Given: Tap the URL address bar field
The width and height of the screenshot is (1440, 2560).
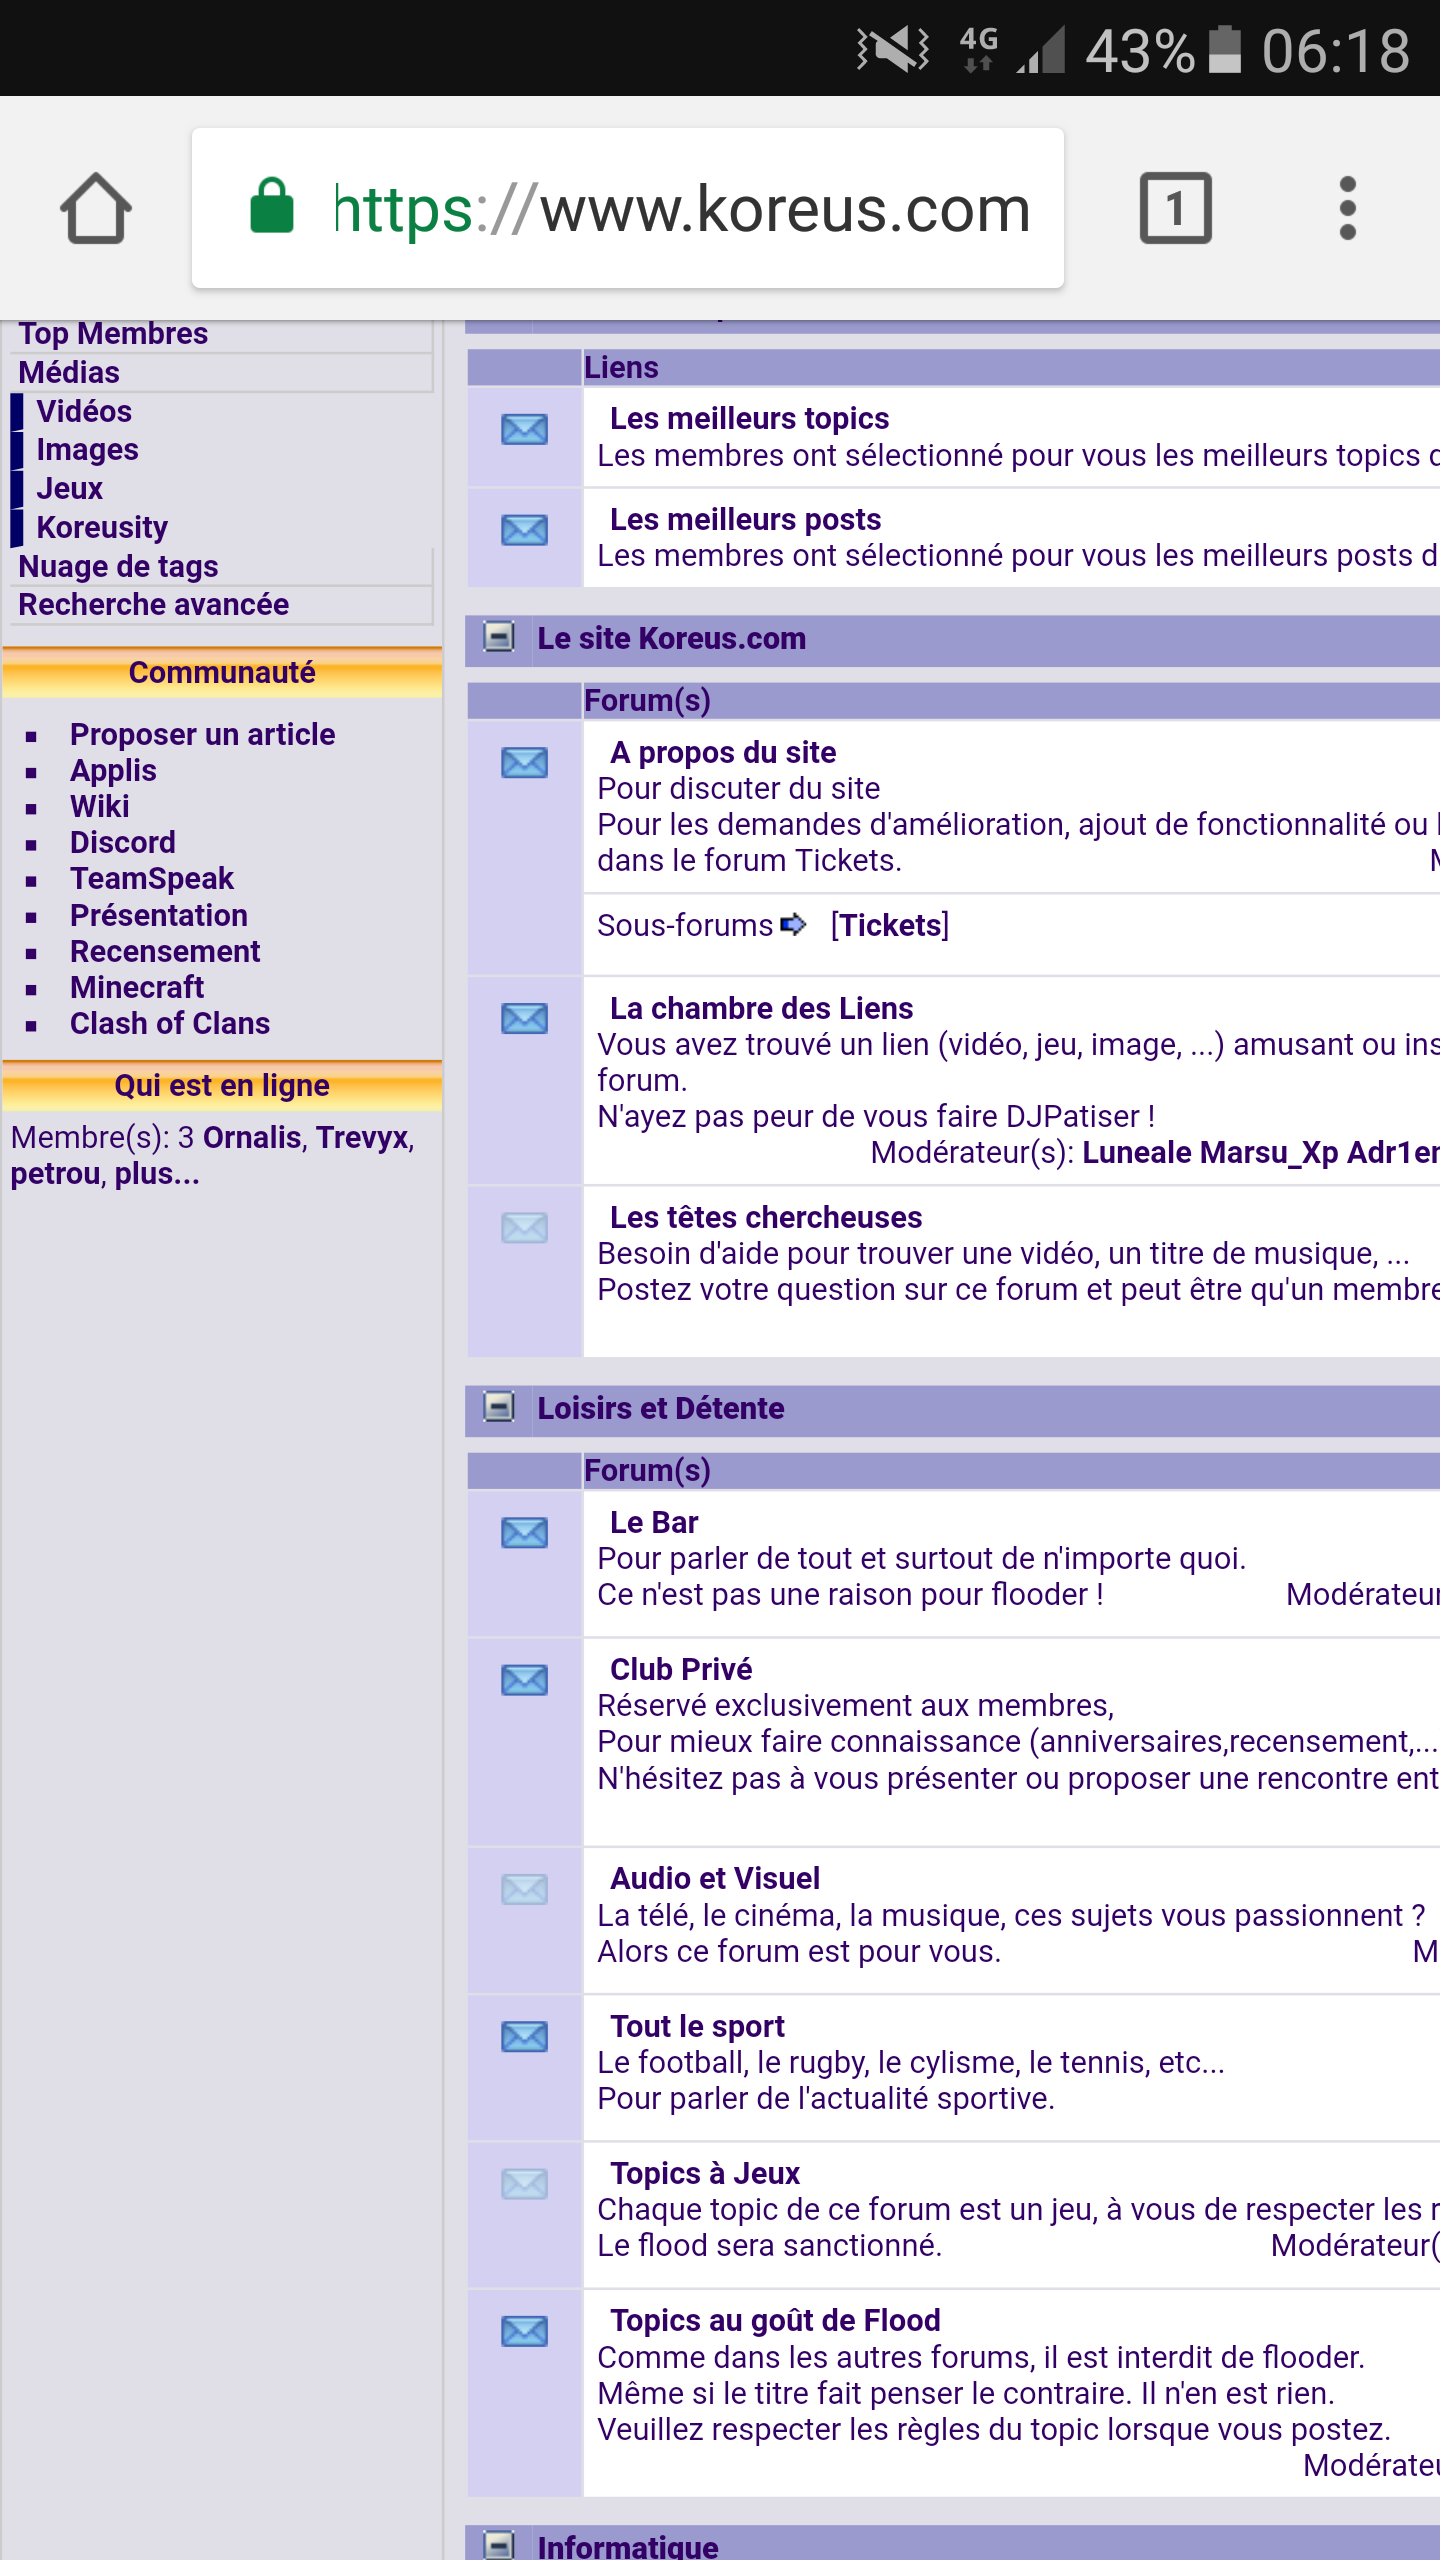Looking at the screenshot, I should point(680,209).
